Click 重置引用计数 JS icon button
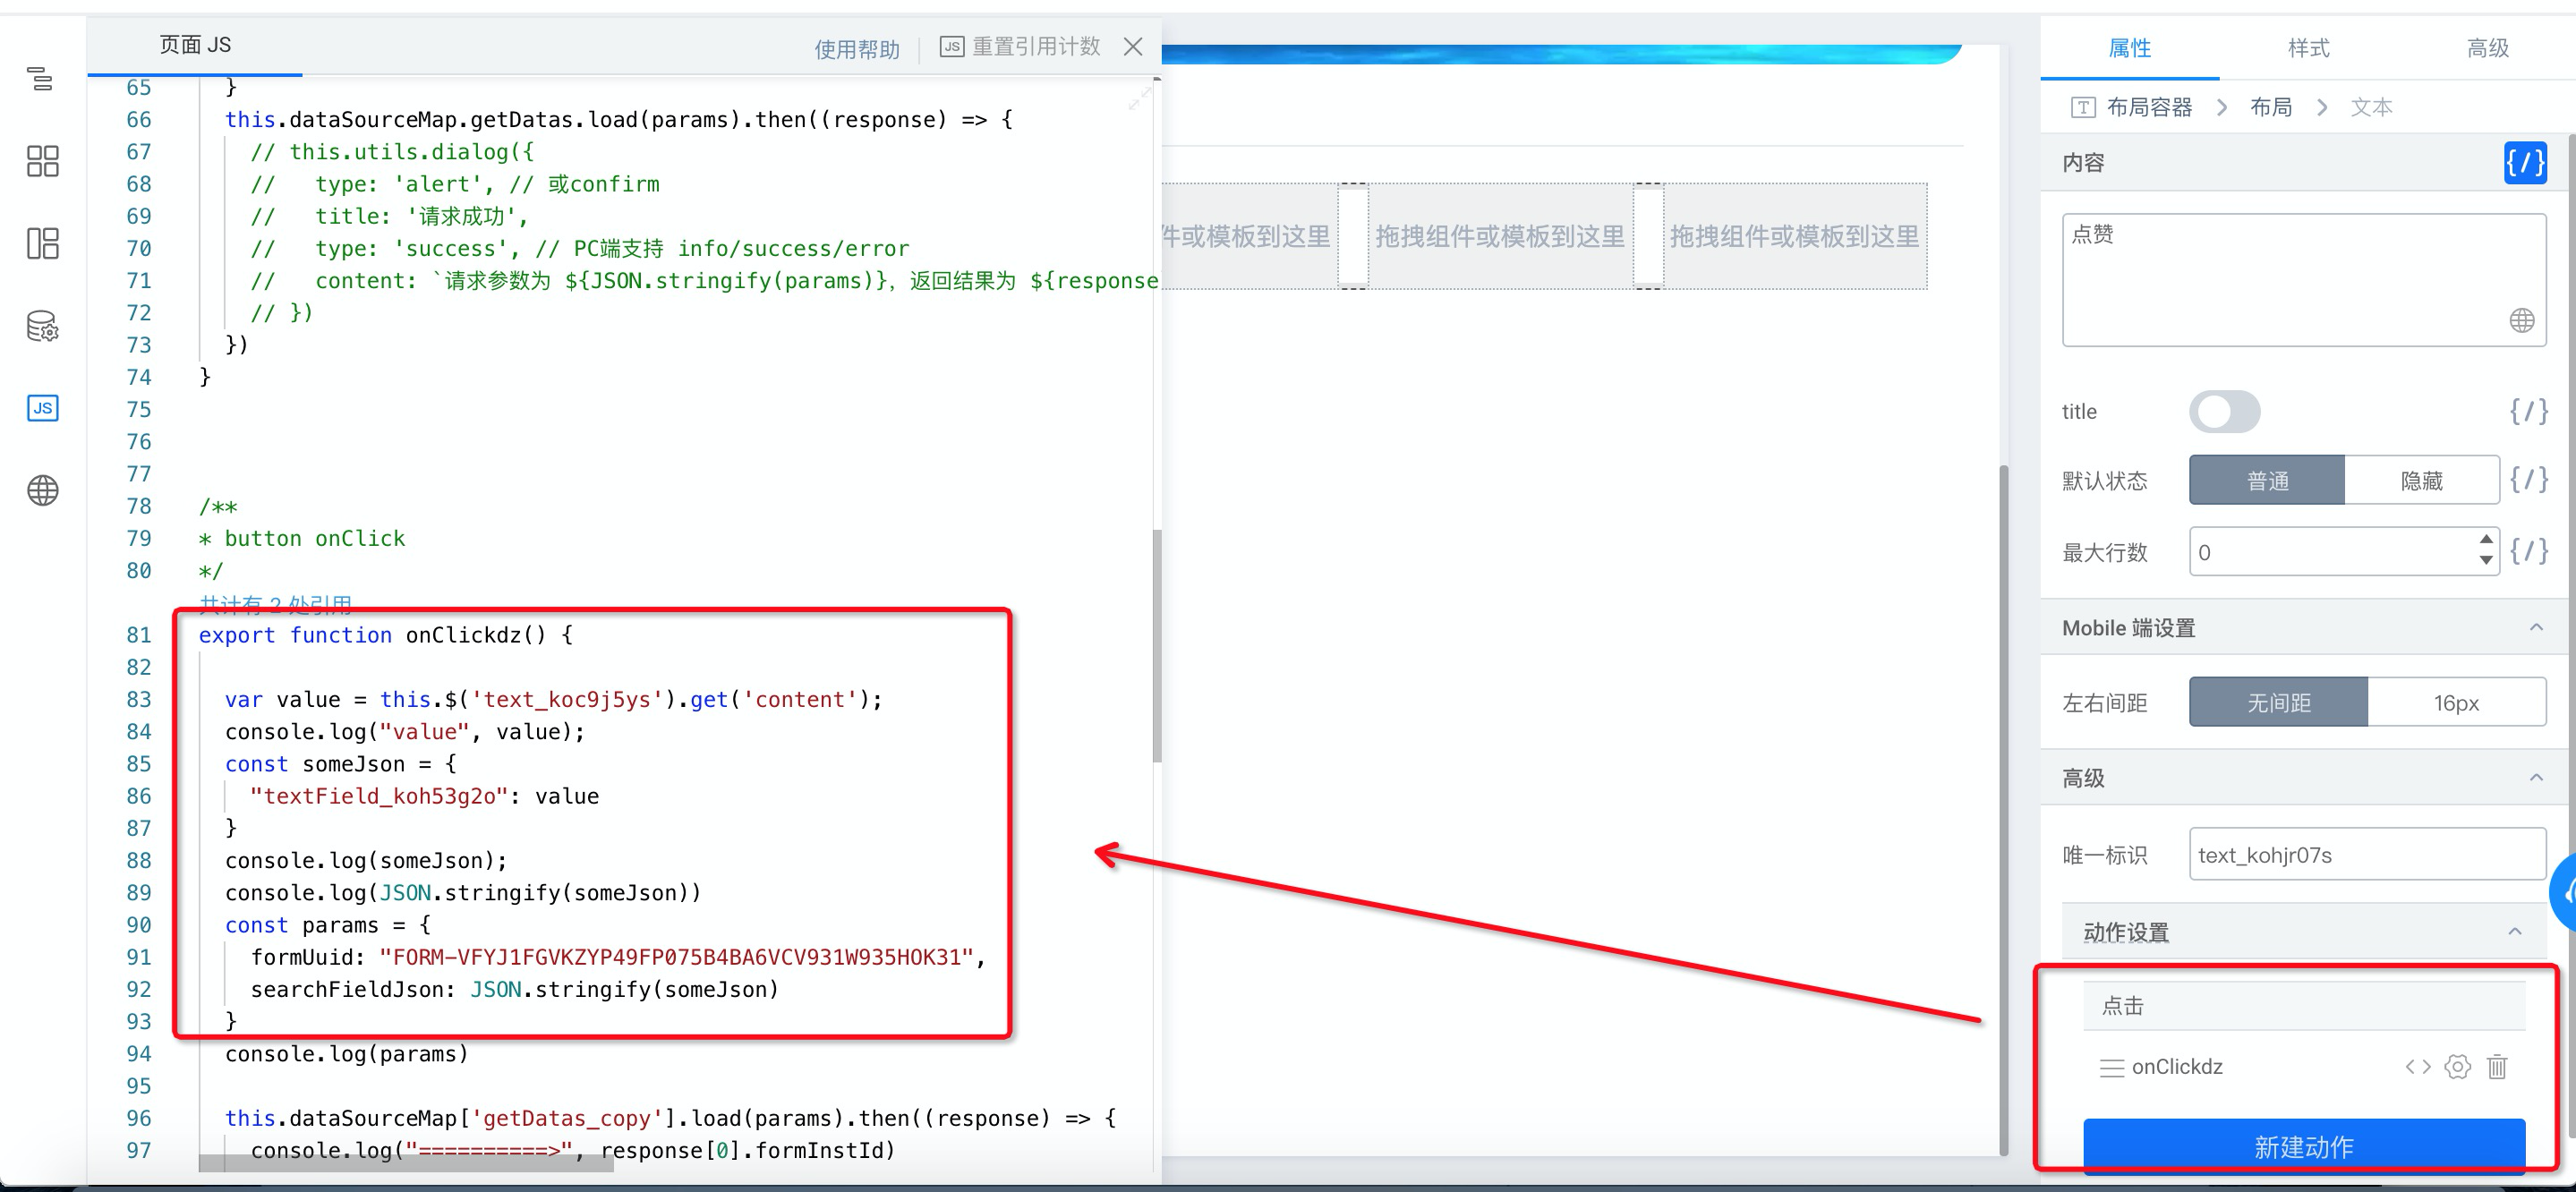 pos(1020,47)
